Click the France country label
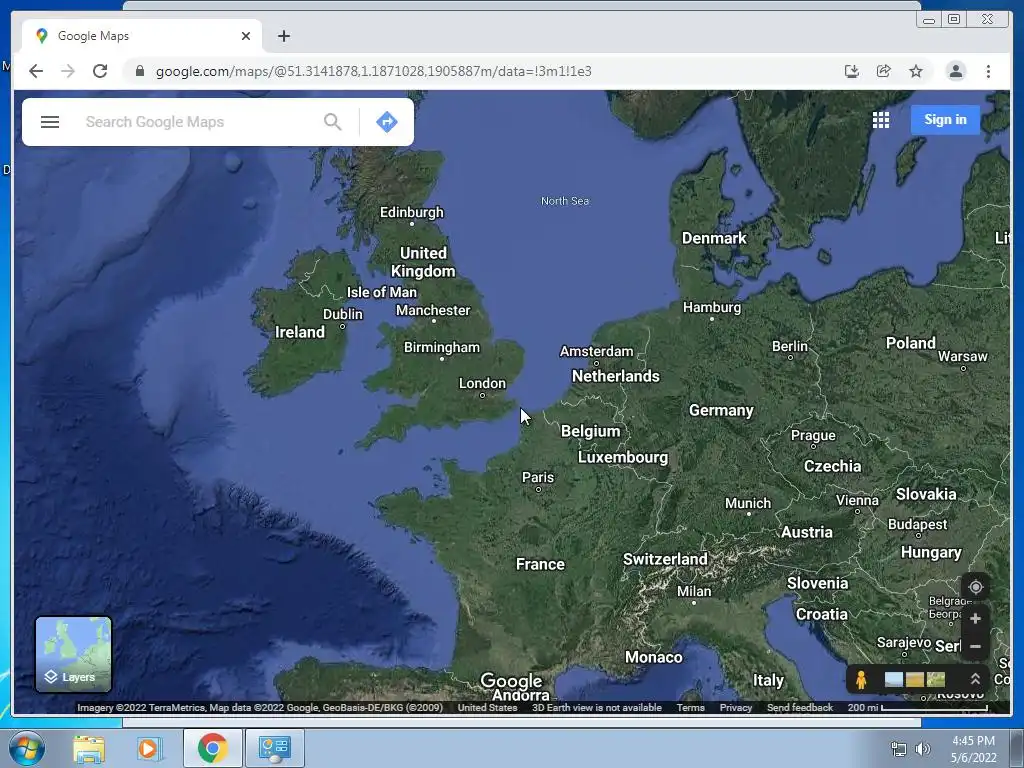 tap(540, 564)
